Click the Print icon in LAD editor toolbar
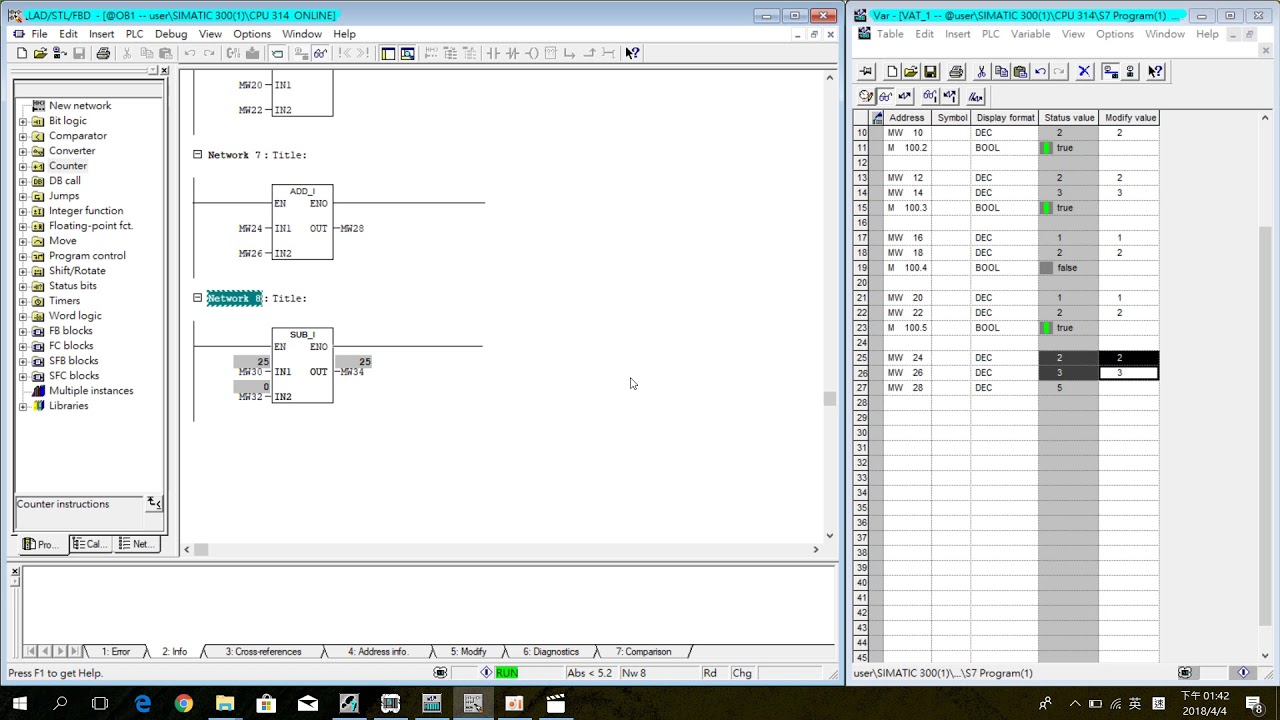The height and width of the screenshot is (720, 1280). [103, 53]
